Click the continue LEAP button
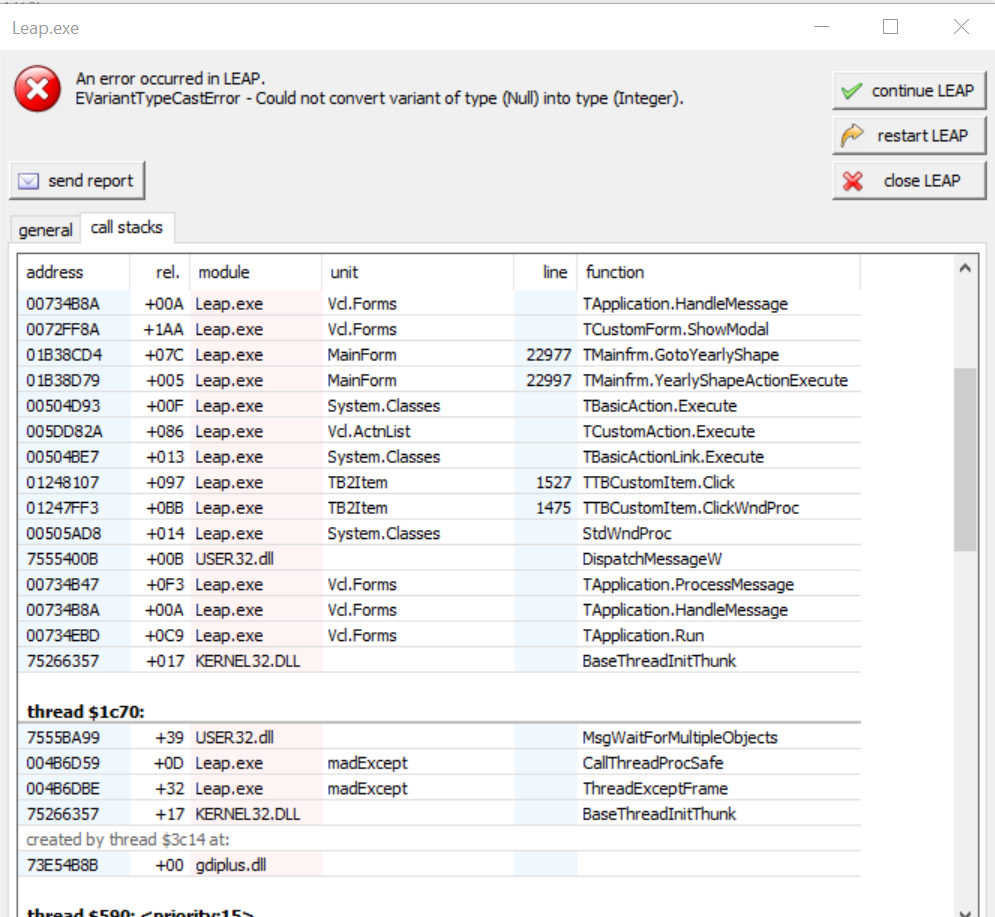 pos(909,91)
